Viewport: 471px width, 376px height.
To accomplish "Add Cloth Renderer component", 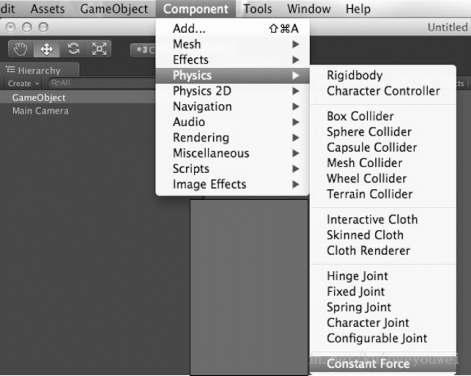I will point(383,250).
